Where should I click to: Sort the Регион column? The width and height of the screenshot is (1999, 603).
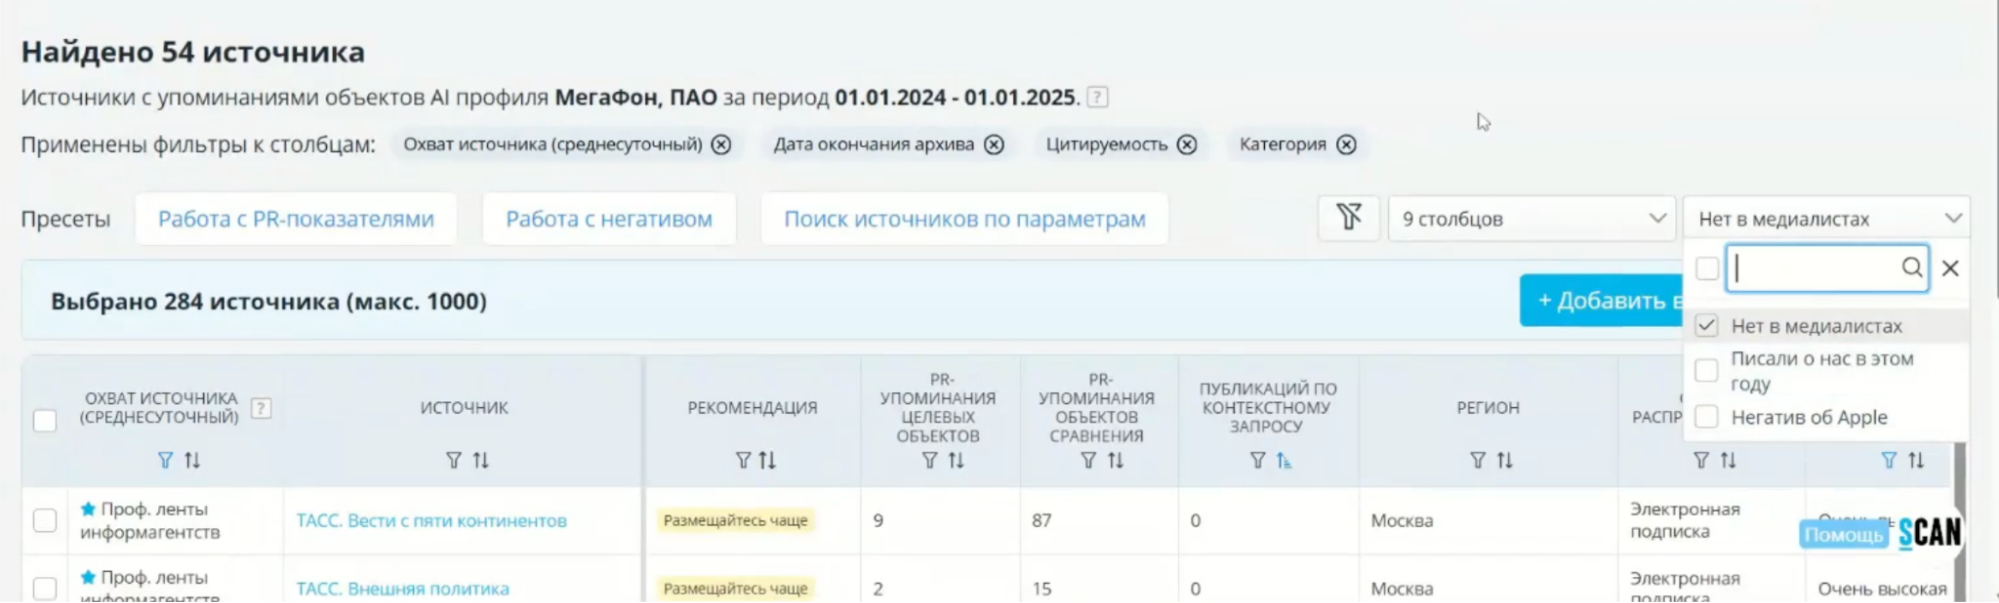1505,460
